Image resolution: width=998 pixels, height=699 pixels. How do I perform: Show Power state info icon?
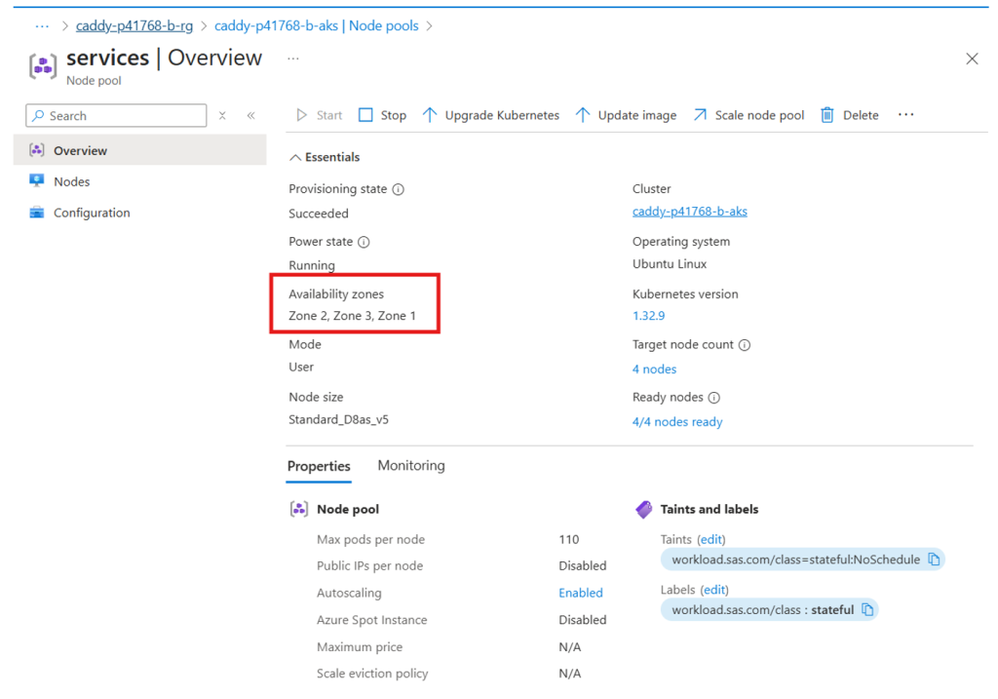pyautogui.click(x=363, y=242)
